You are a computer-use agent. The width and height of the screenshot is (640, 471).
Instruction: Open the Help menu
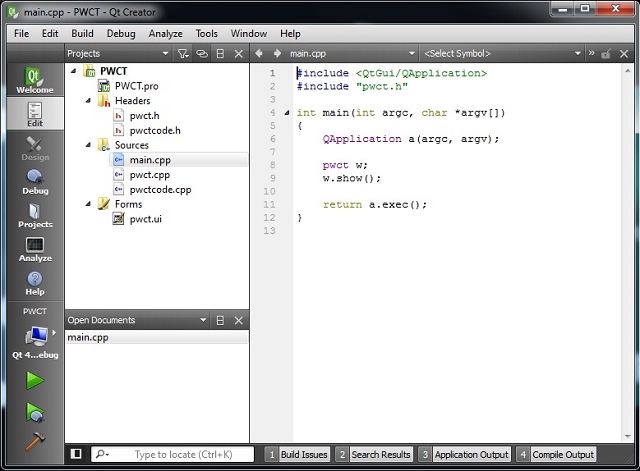click(x=290, y=33)
